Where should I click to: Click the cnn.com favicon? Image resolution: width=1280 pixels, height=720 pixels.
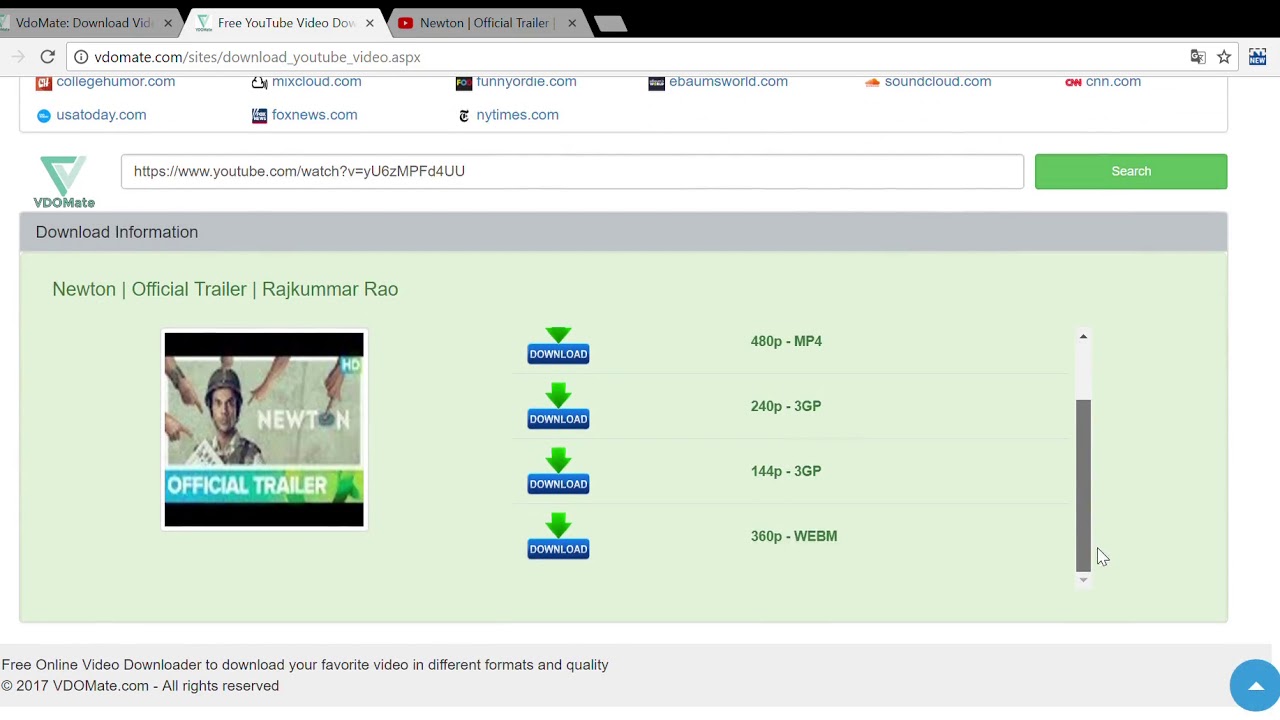(1073, 82)
